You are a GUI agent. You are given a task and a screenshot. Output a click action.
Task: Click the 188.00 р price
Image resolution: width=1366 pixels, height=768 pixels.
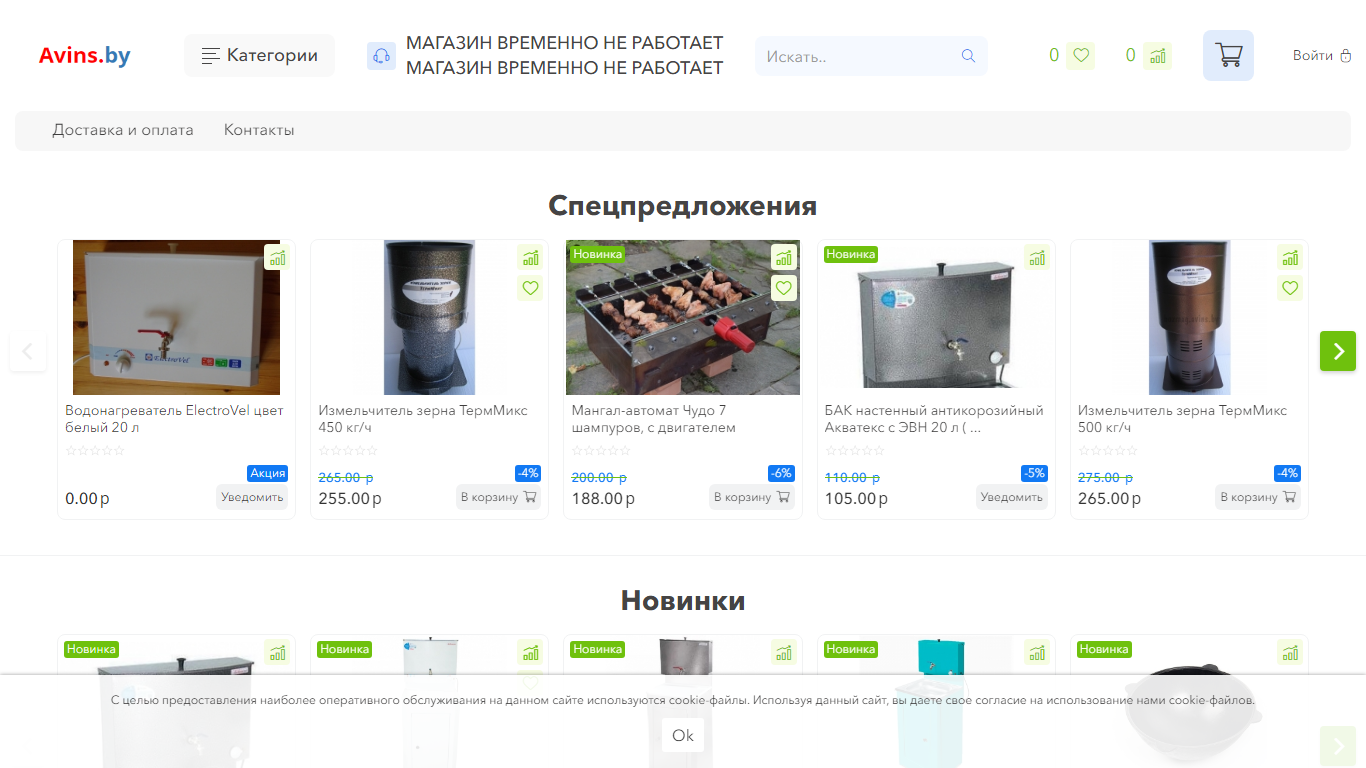(x=603, y=498)
